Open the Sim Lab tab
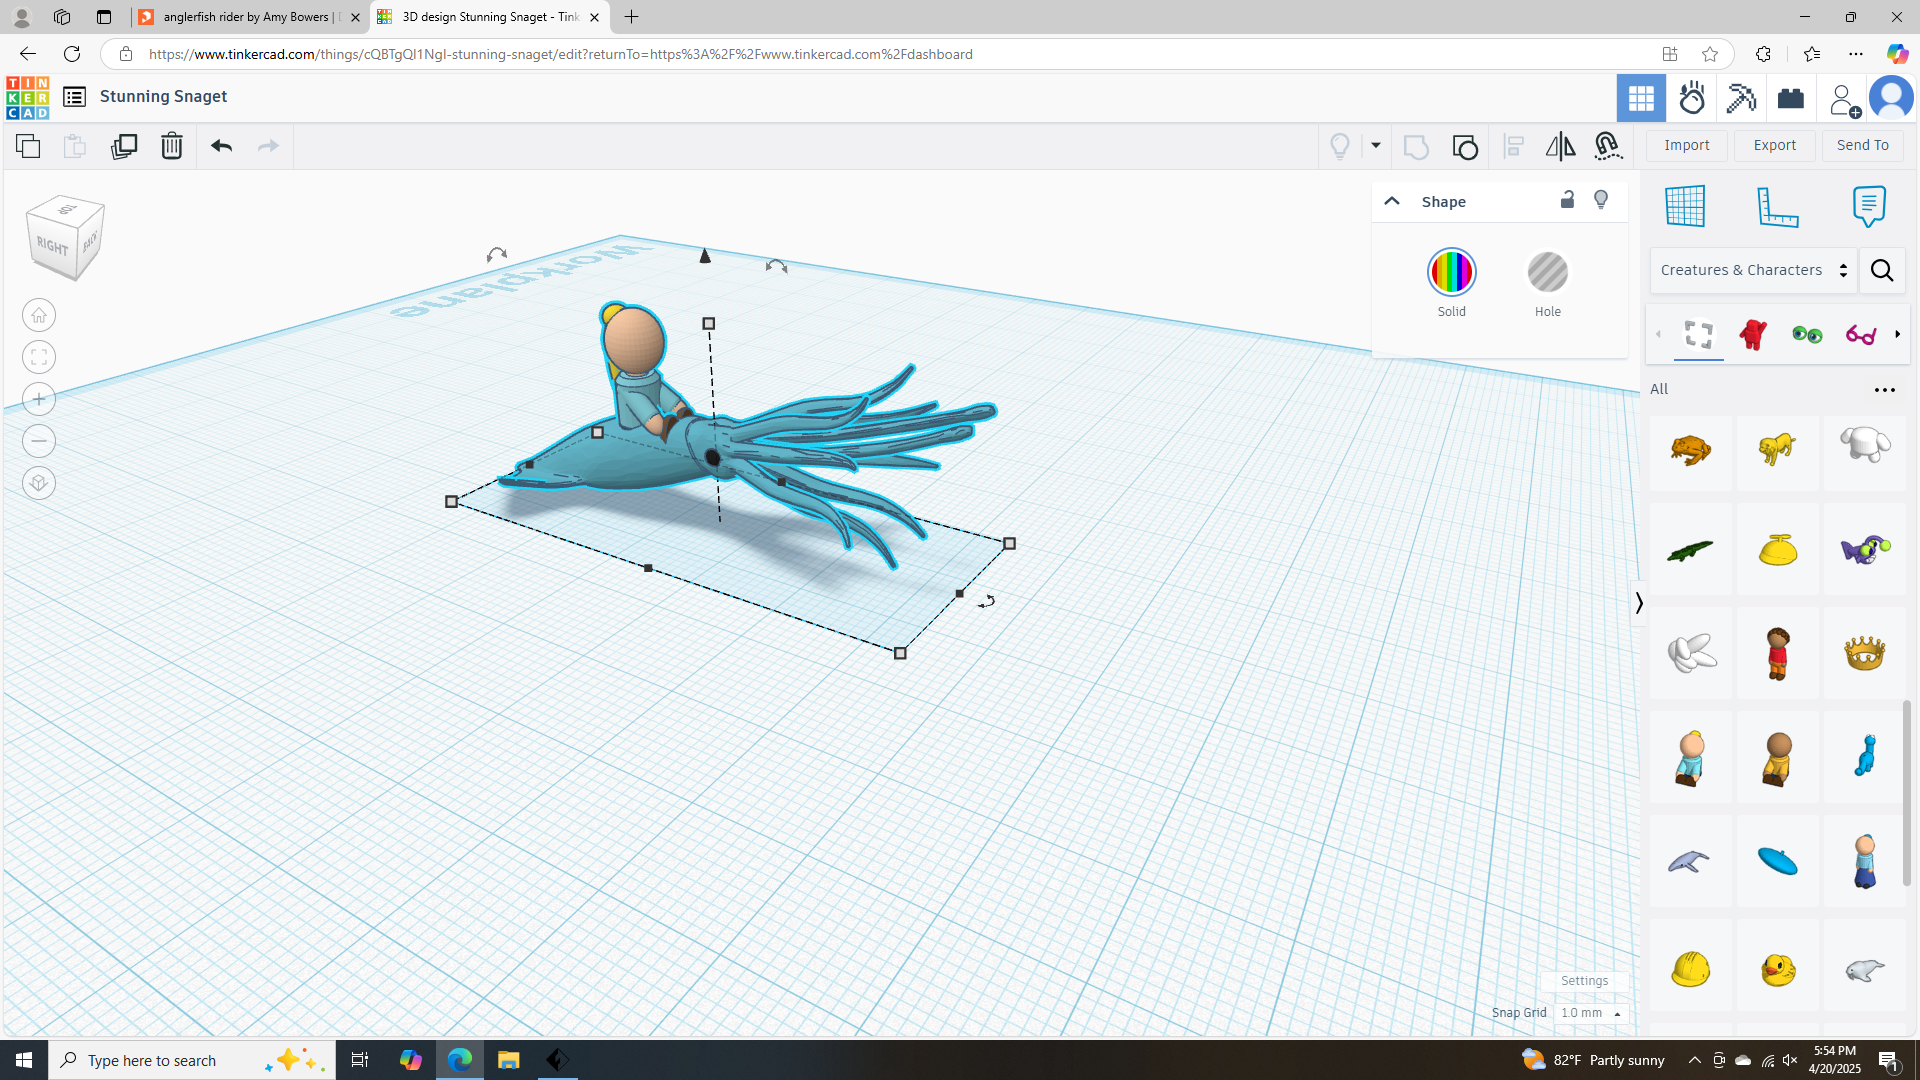The image size is (1920, 1080). click(1692, 98)
